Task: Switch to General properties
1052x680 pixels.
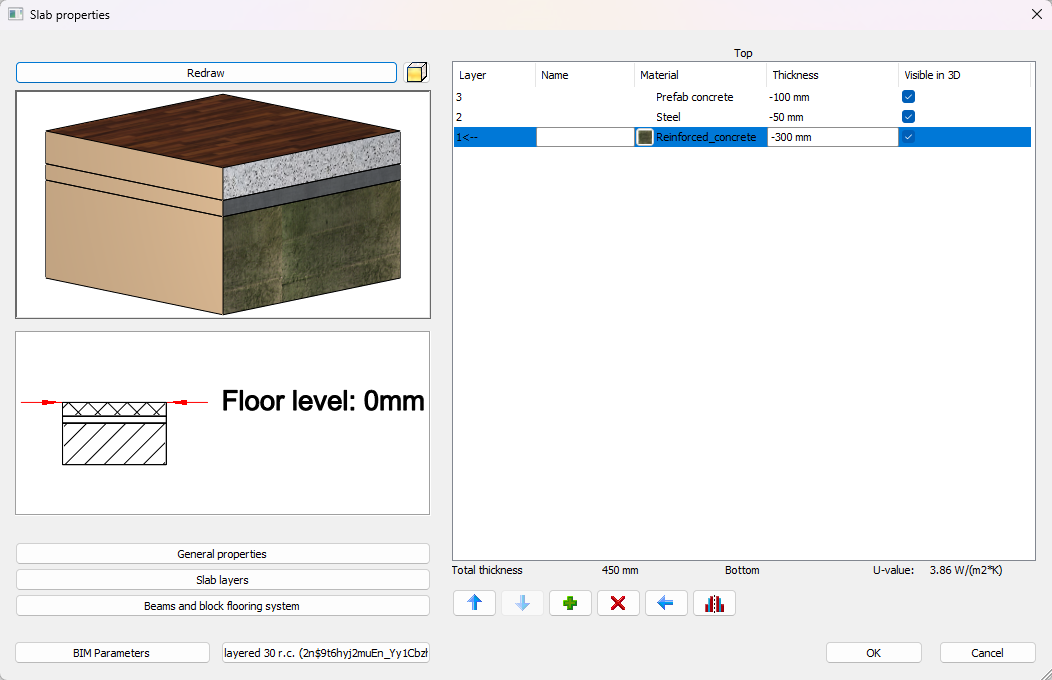Action: coord(222,553)
